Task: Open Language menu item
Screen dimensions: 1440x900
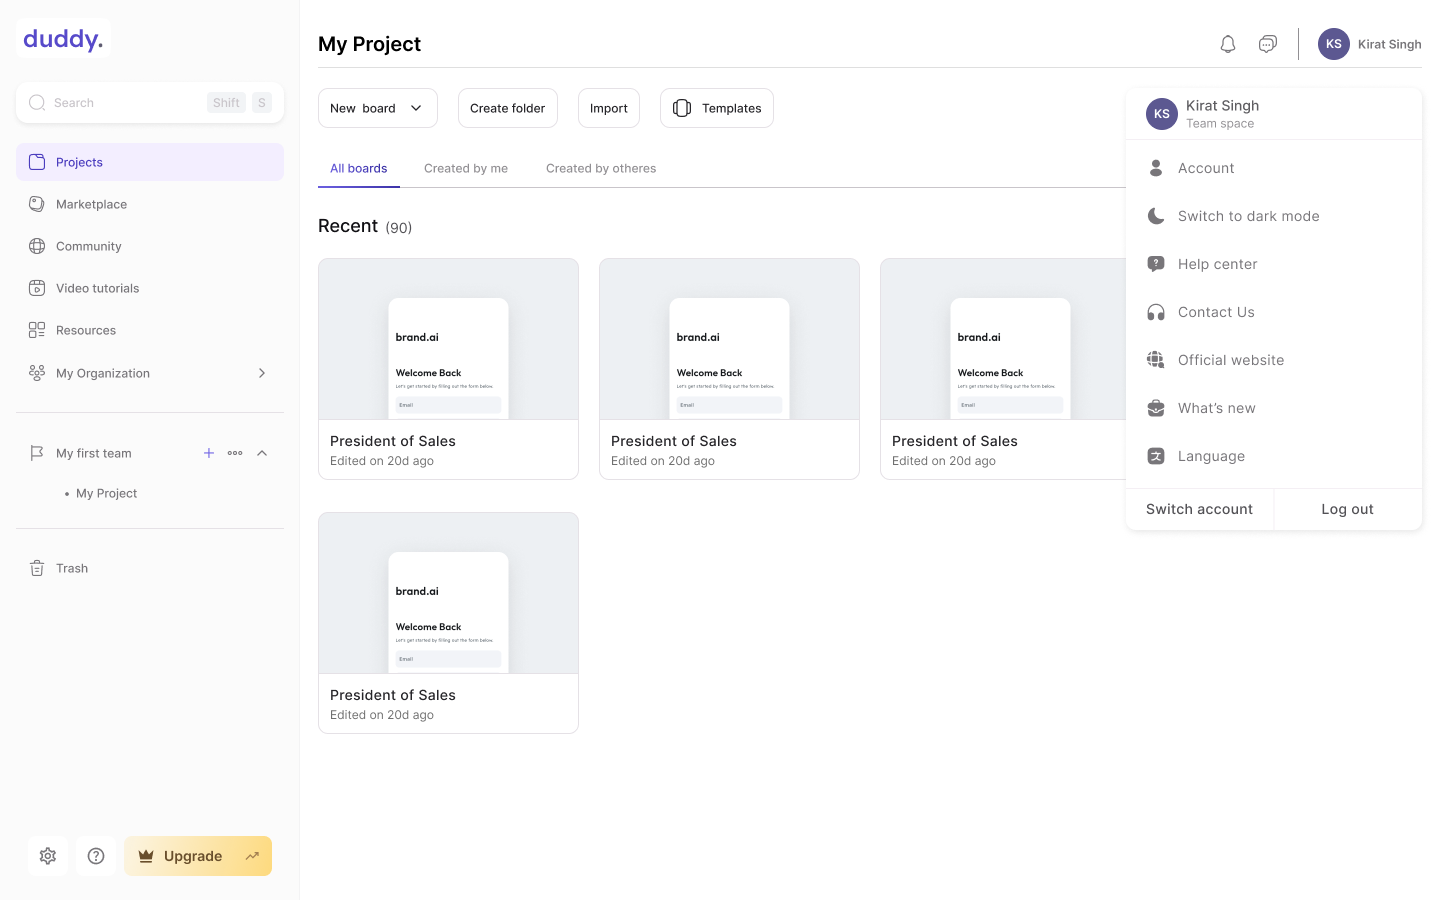Action: pos(1274,456)
